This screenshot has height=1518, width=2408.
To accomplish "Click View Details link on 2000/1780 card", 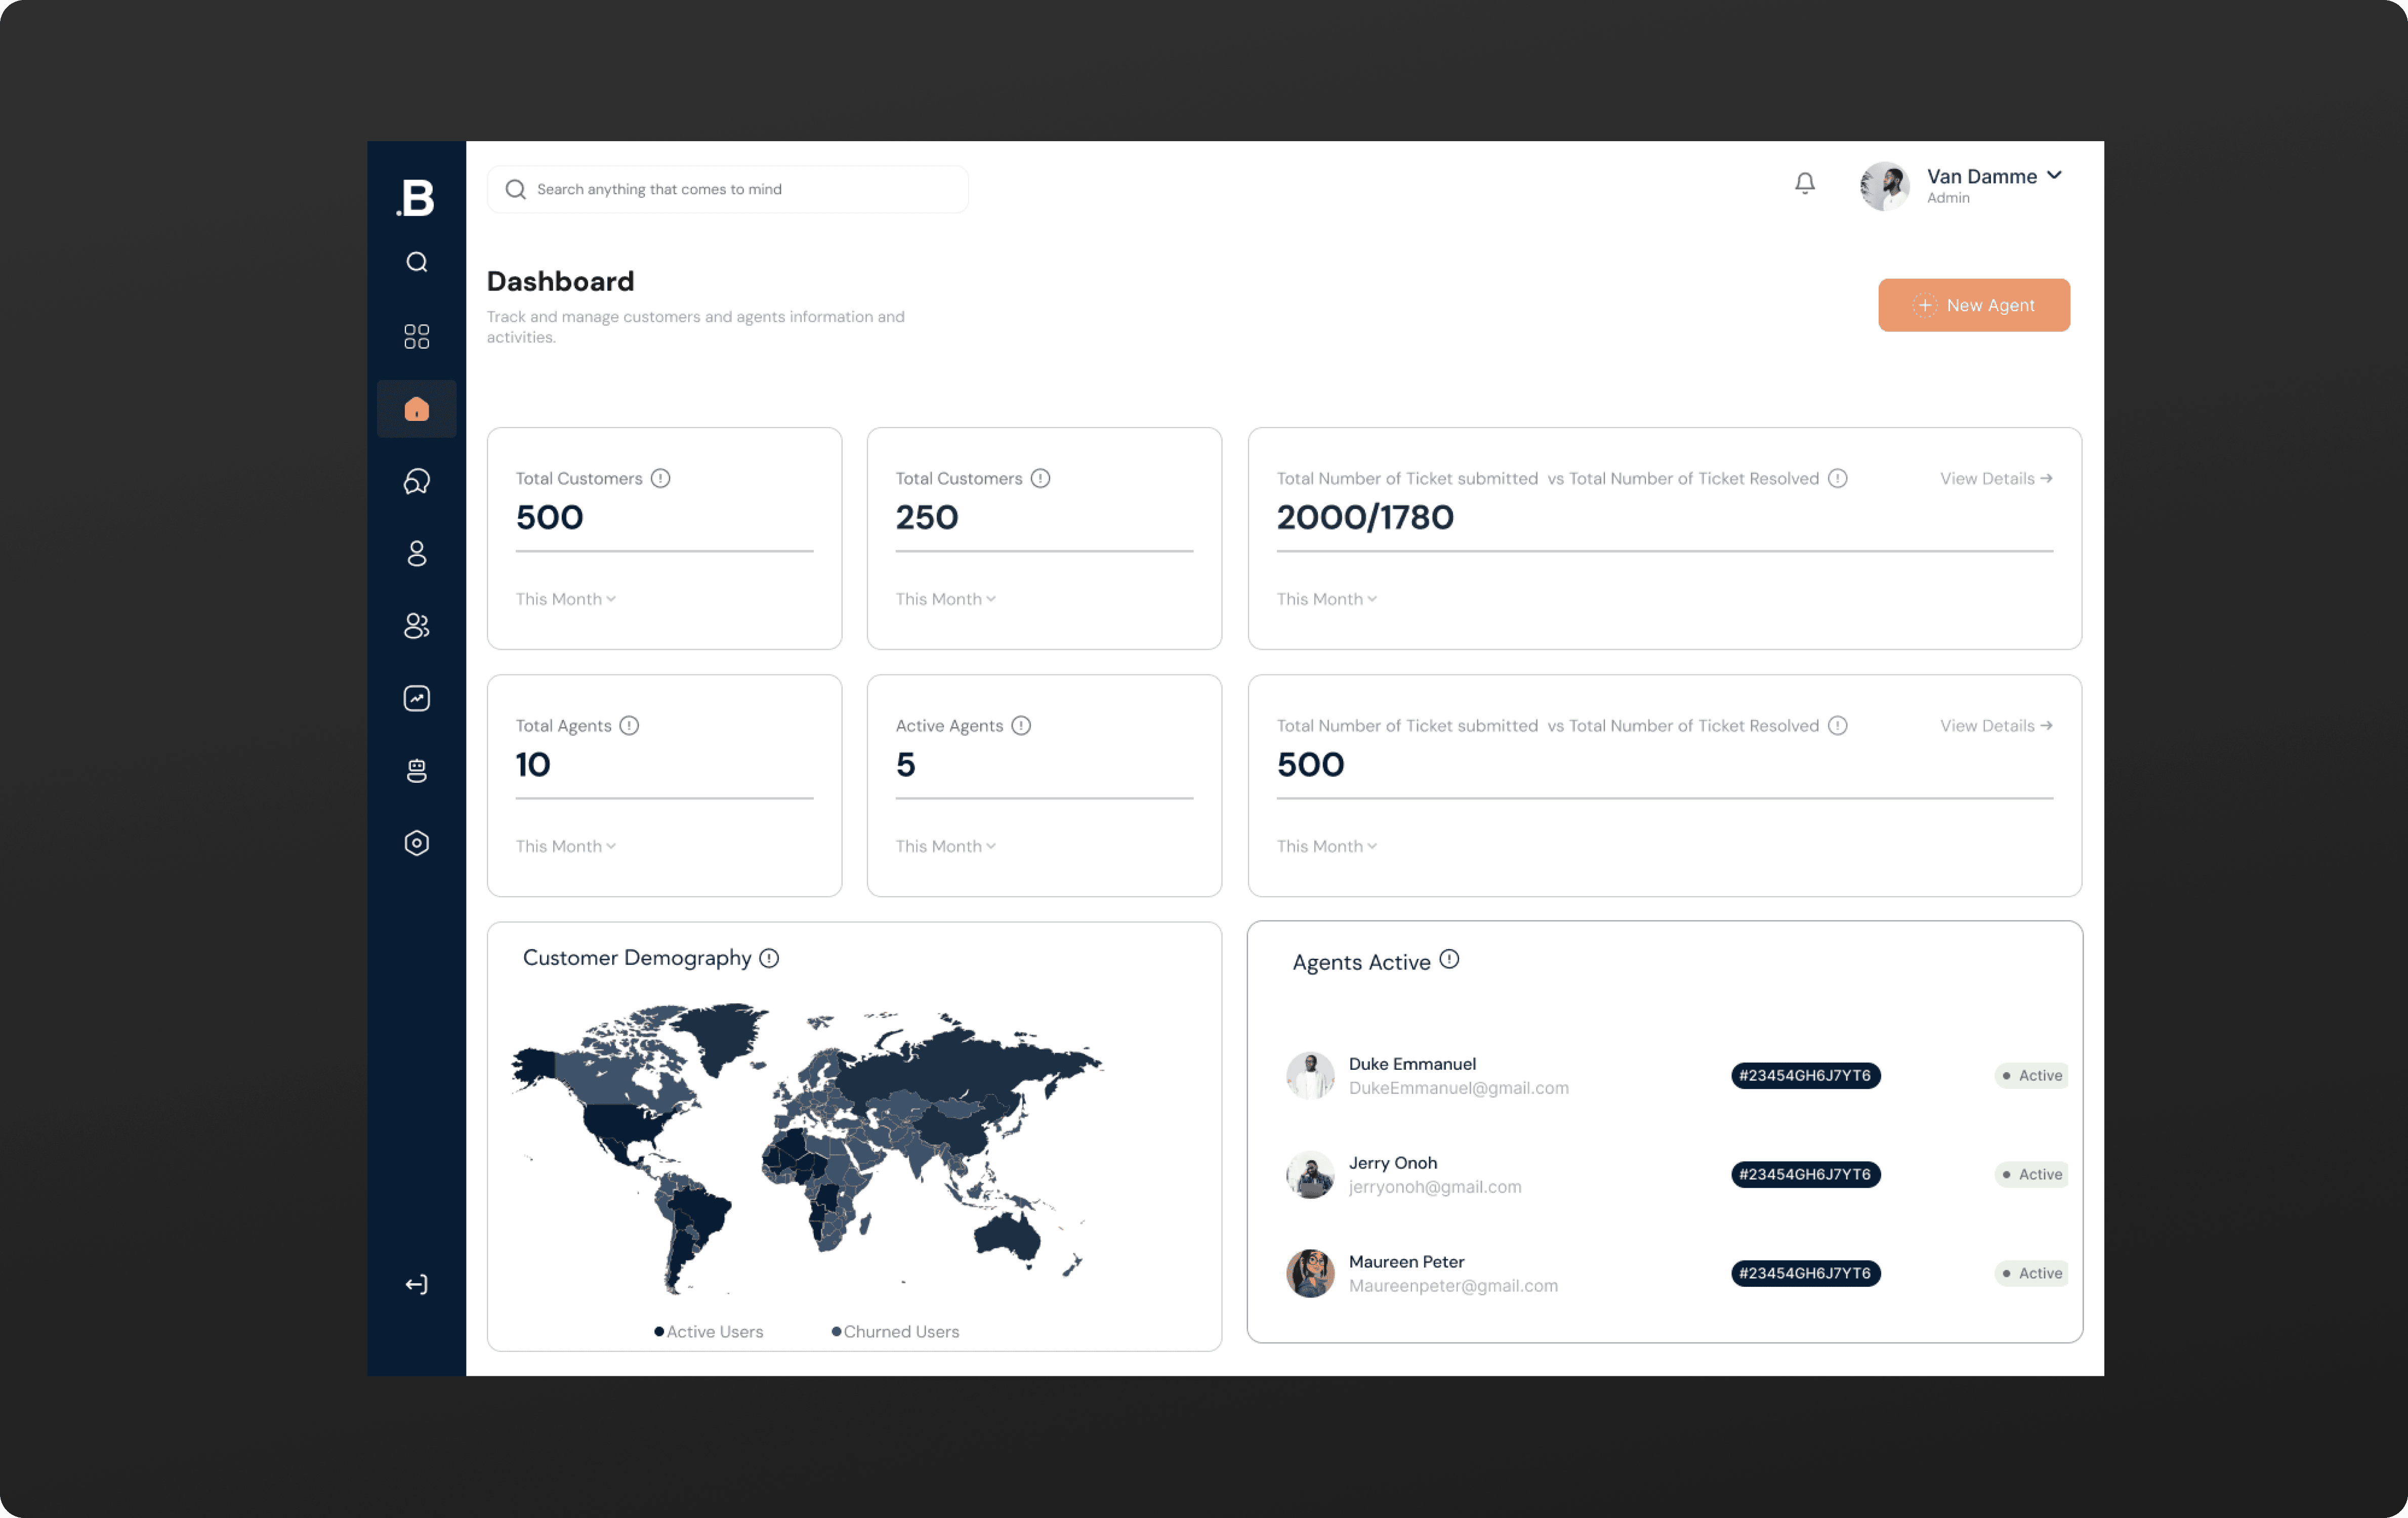I will pos(1996,478).
